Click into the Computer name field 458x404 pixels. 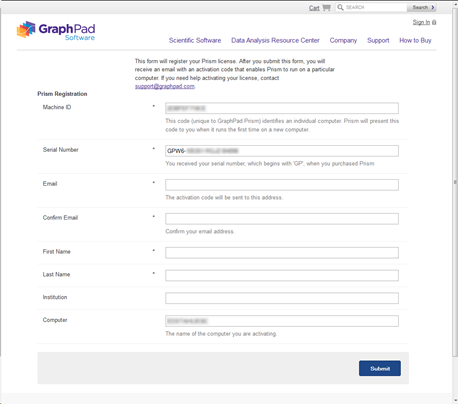pos(282,321)
